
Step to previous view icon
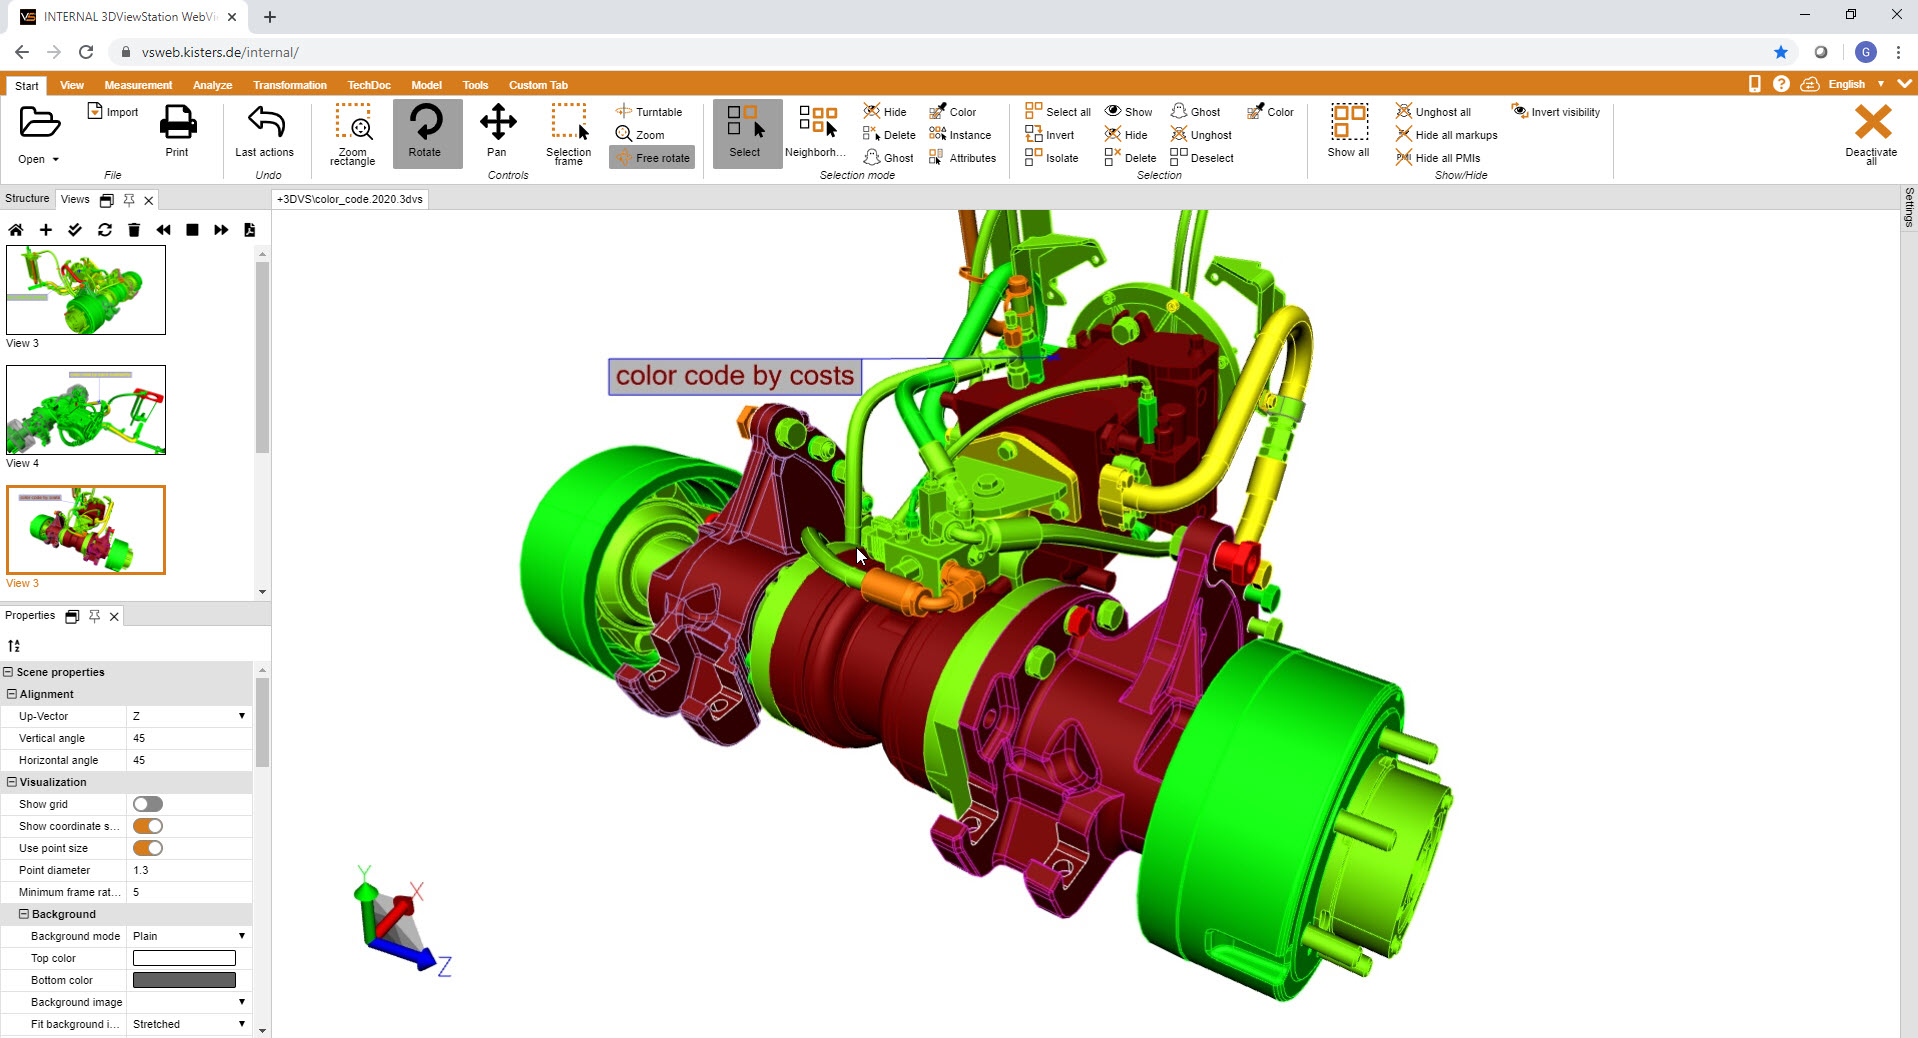(163, 230)
